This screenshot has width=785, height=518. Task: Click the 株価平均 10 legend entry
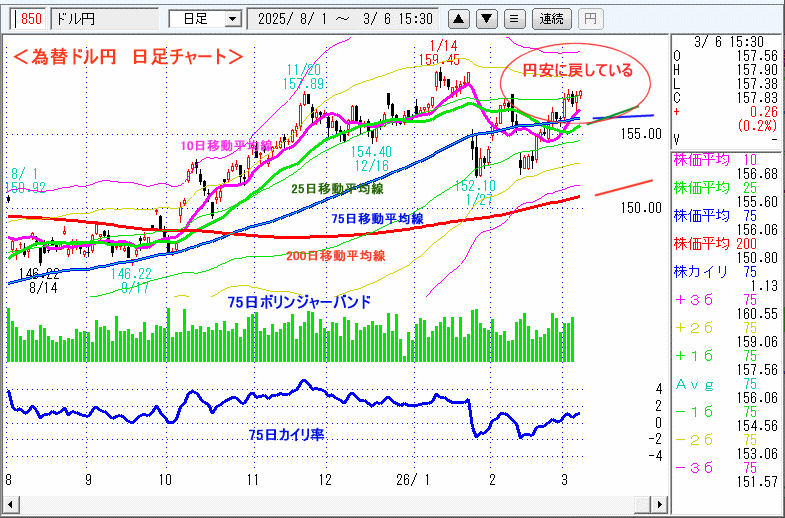(x=716, y=160)
